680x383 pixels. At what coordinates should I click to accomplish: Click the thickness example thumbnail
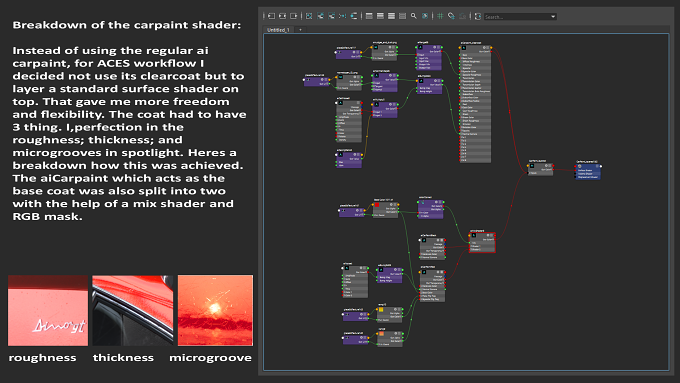point(133,311)
